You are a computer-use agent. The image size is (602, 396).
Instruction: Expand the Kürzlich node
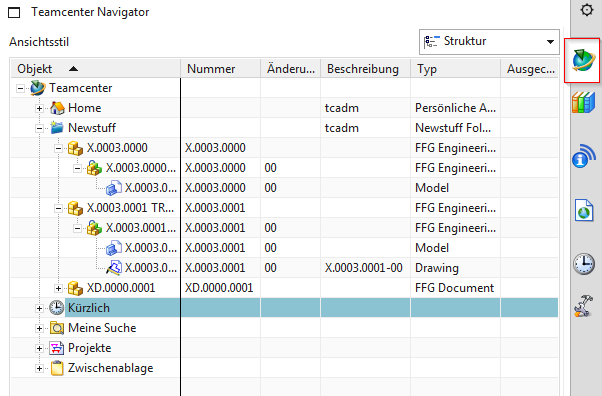pos(39,308)
